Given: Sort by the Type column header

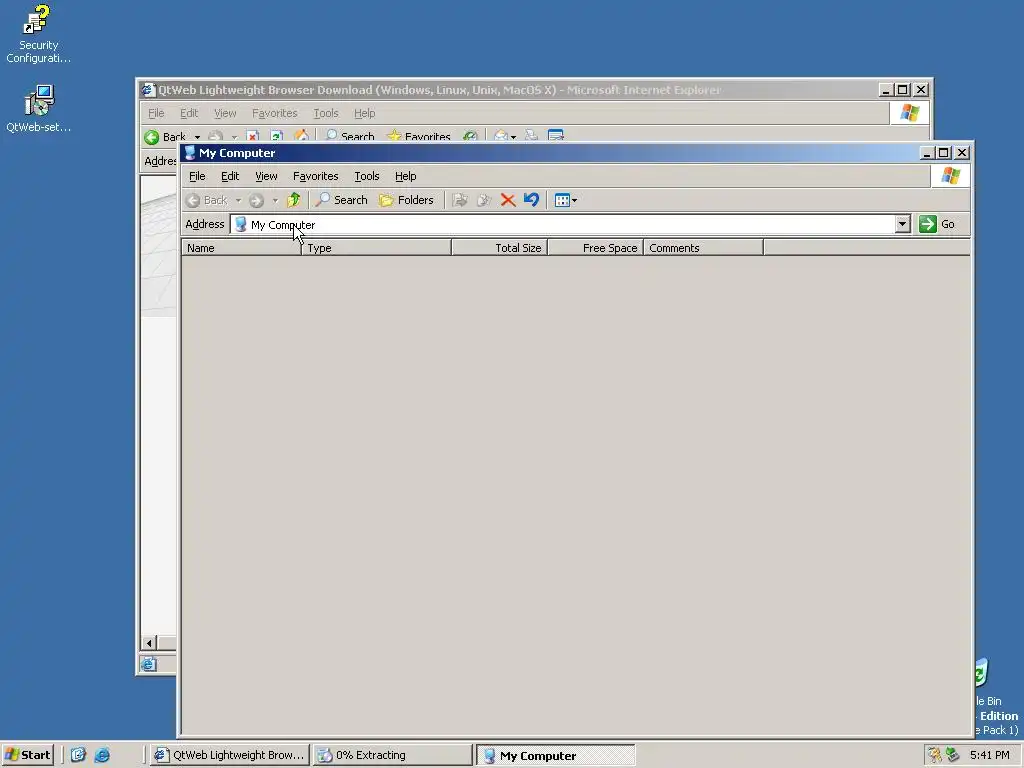Looking at the screenshot, I should coord(376,248).
